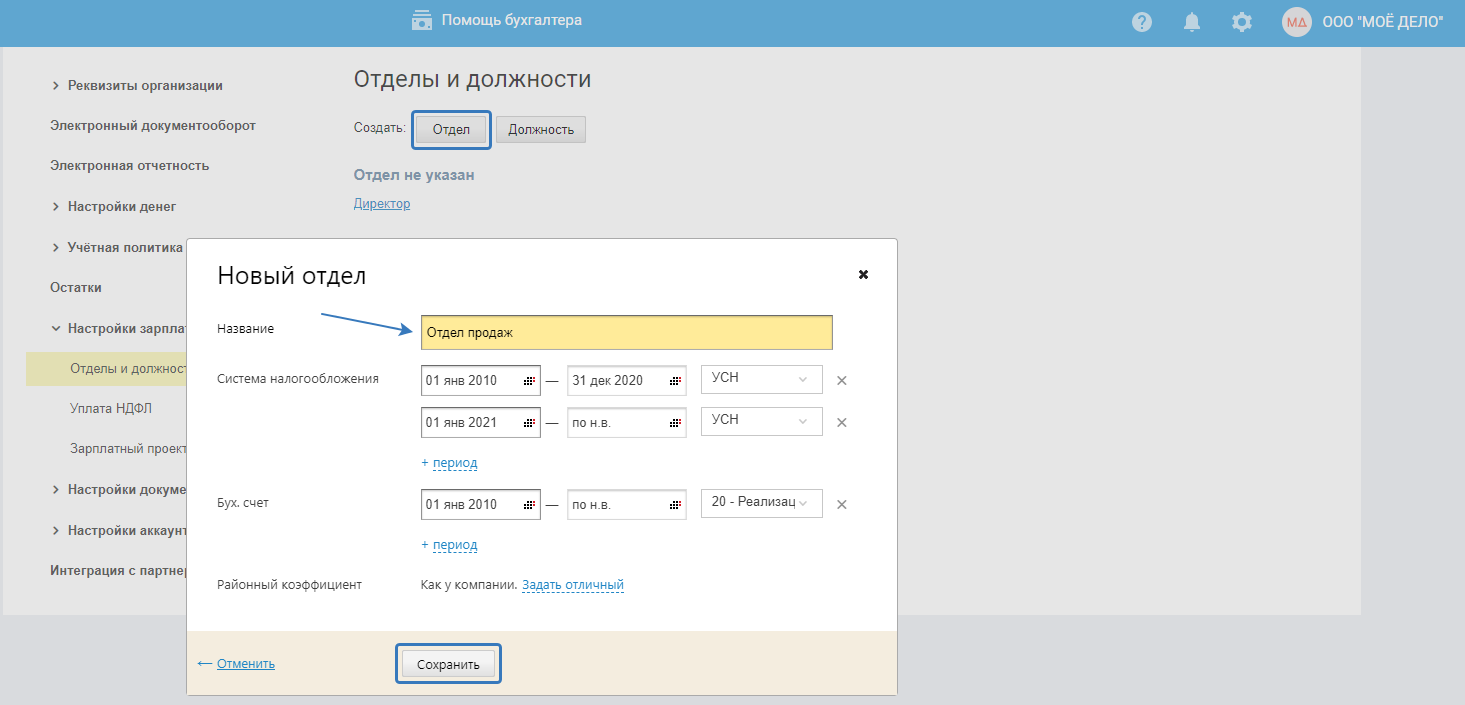Open second УСН tax system dropdown
This screenshot has width=1465, height=705.
click(x=761, y=421)
